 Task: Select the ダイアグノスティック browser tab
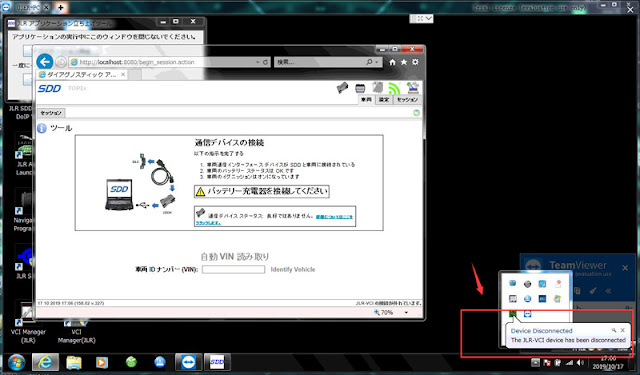coord(82,75)
